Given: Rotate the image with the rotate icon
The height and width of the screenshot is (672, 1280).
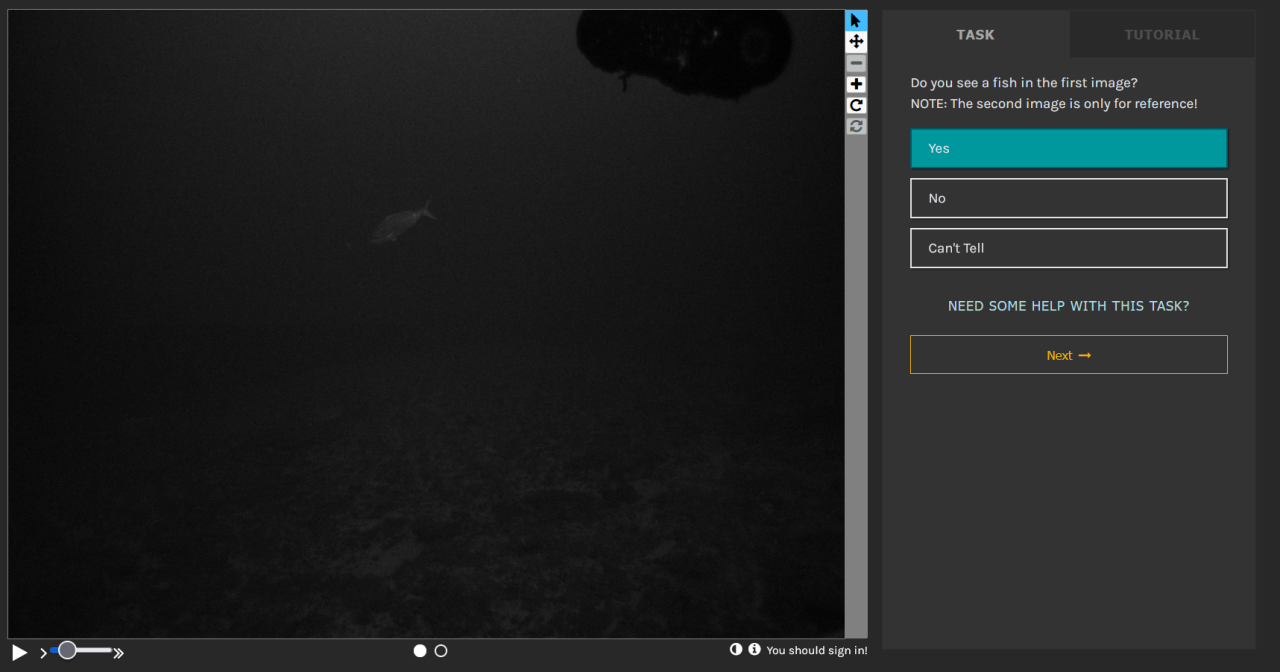Looking at the screenshot, I should click(x=856, y=105).
